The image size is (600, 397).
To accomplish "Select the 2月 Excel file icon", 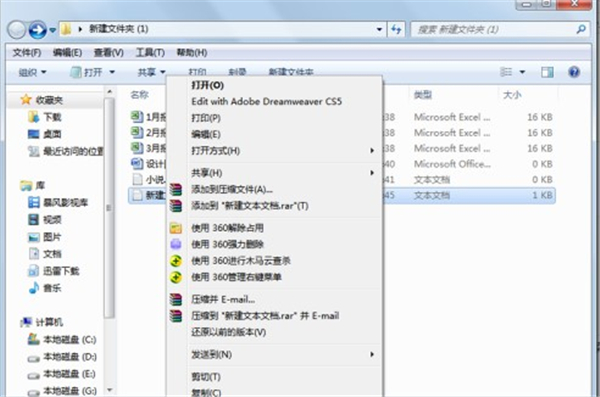I will 137,132.
